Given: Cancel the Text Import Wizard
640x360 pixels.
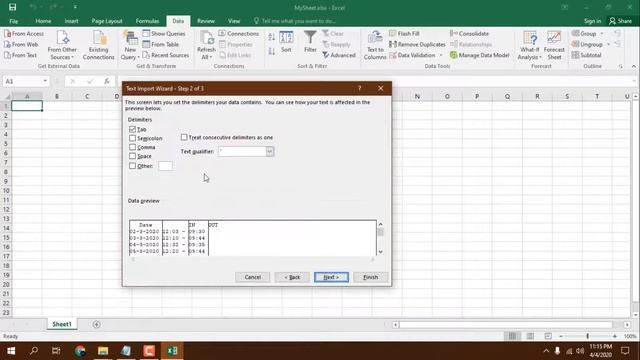Looking at the screenshot, I should [x=253, y=277].
